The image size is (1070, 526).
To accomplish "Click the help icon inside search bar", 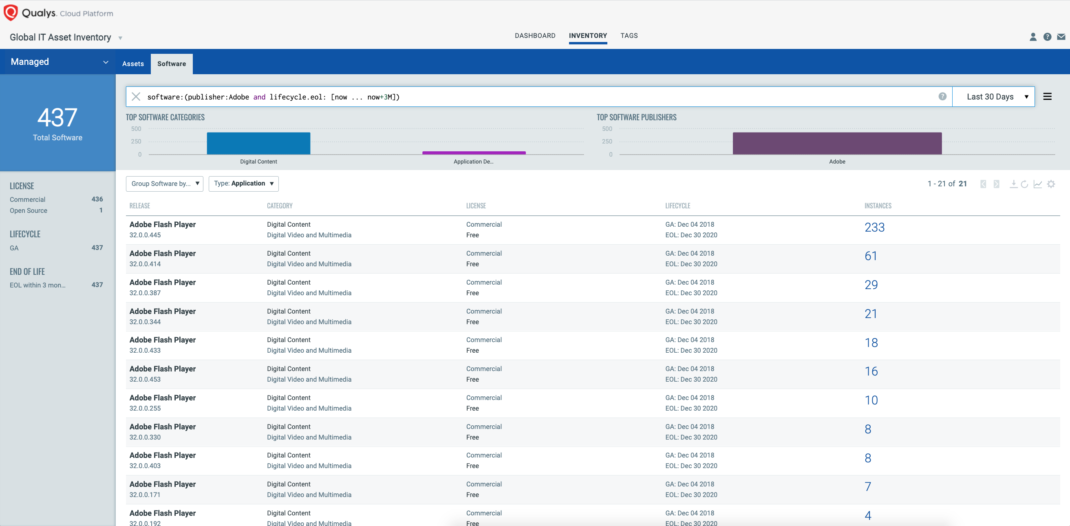I will (942, 97).
